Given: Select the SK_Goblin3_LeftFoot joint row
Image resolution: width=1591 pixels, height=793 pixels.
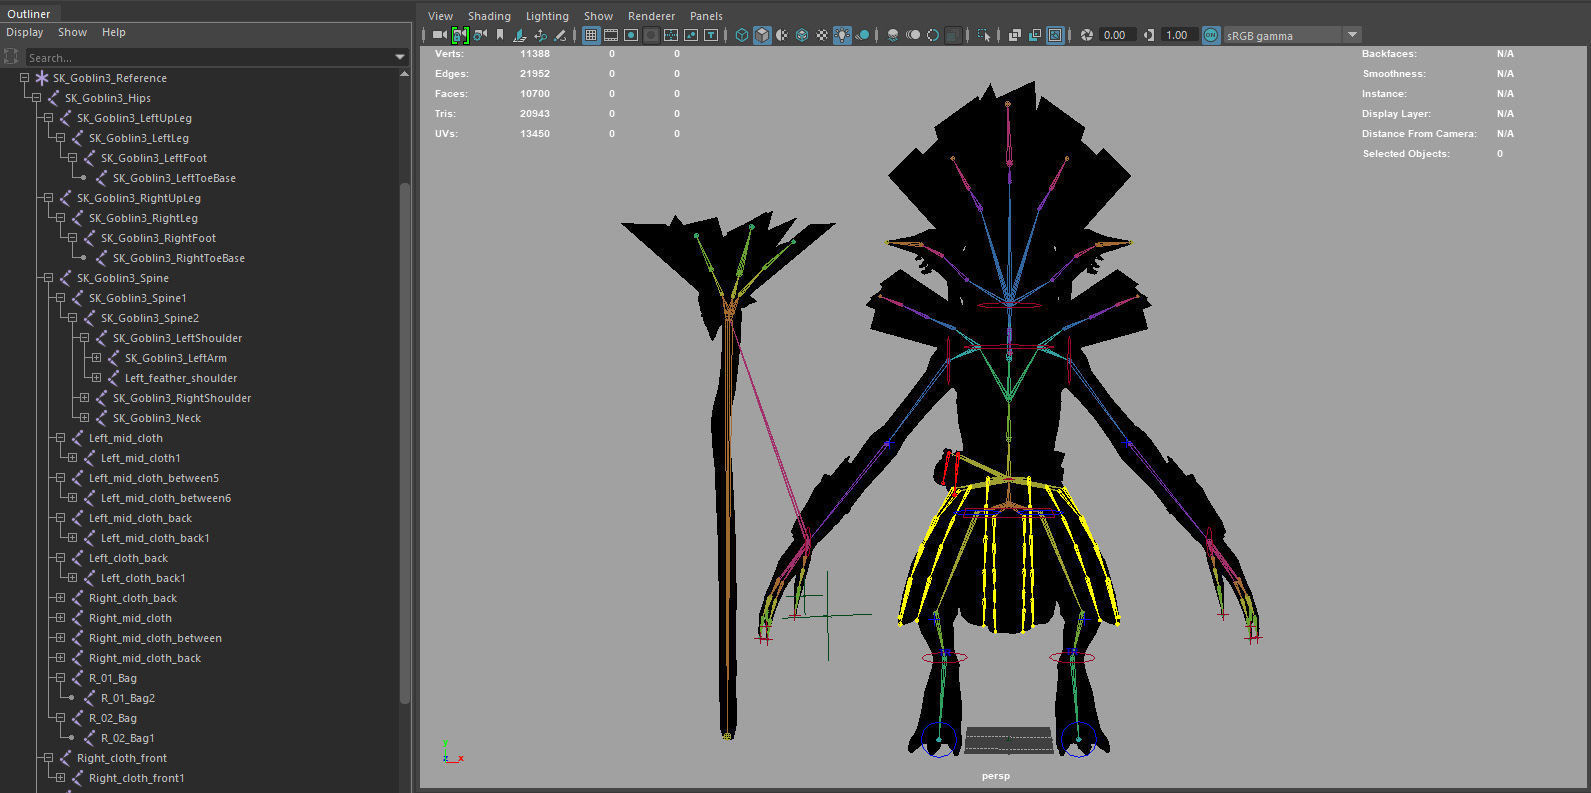Looking at the screenshot, I should click(x=153, y=158).
